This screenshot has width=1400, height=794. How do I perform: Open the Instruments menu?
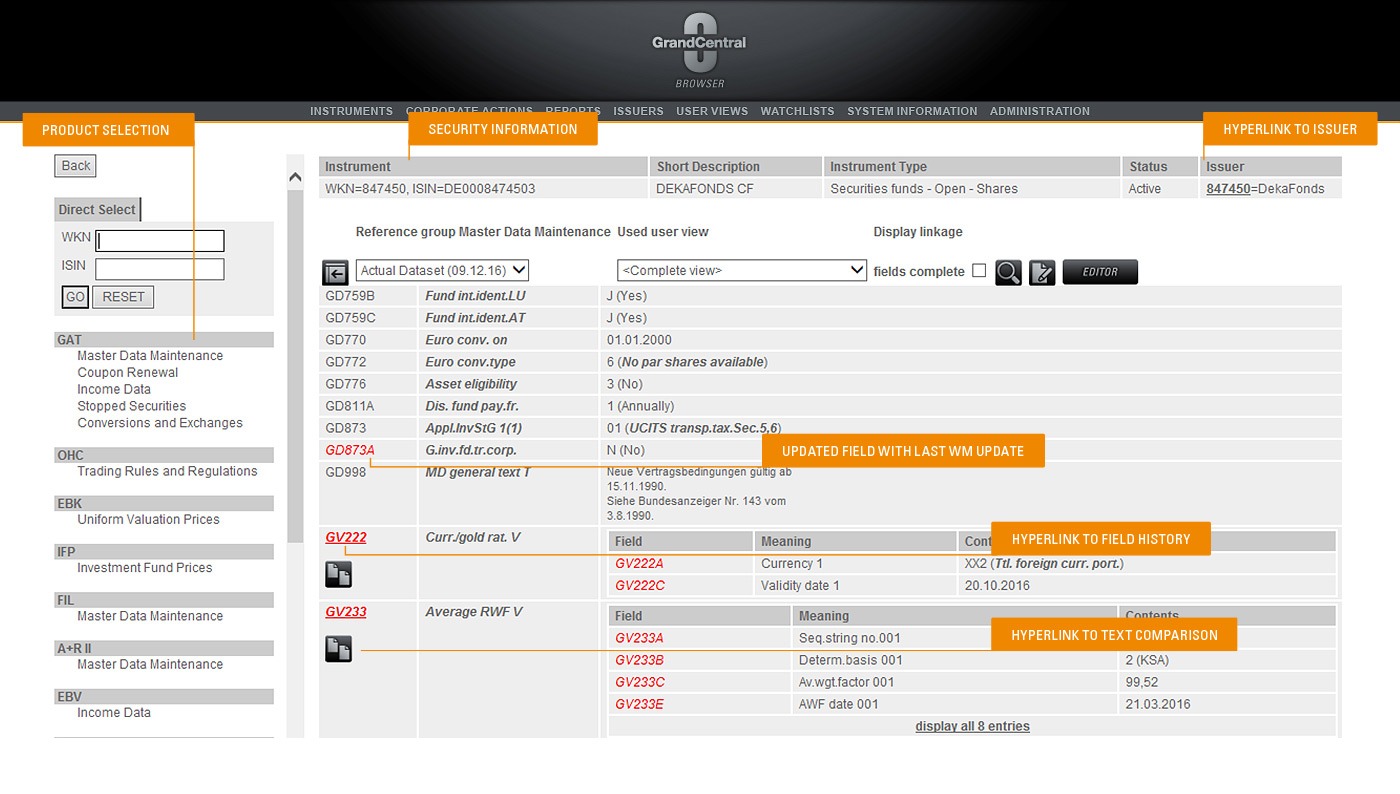tap(351, 111)
